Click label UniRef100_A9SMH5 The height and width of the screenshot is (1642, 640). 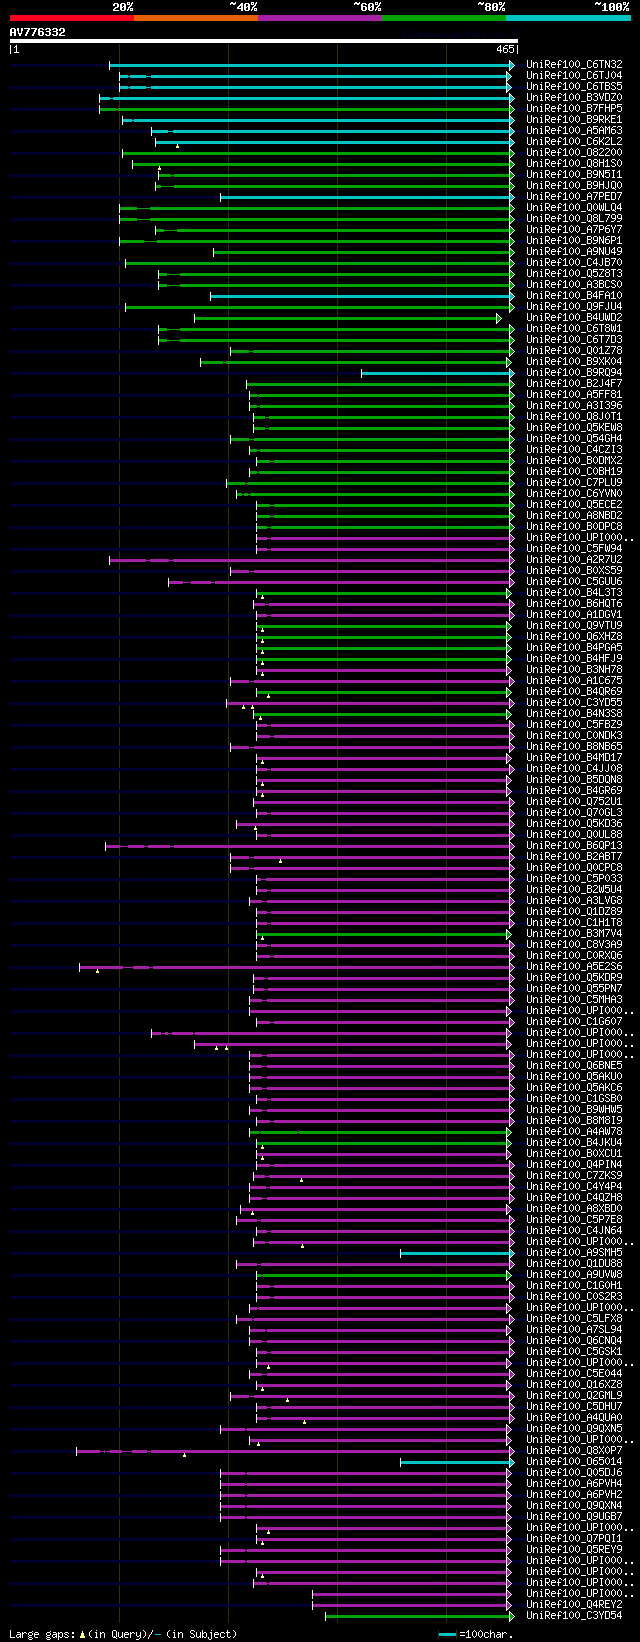[574, 1253]
